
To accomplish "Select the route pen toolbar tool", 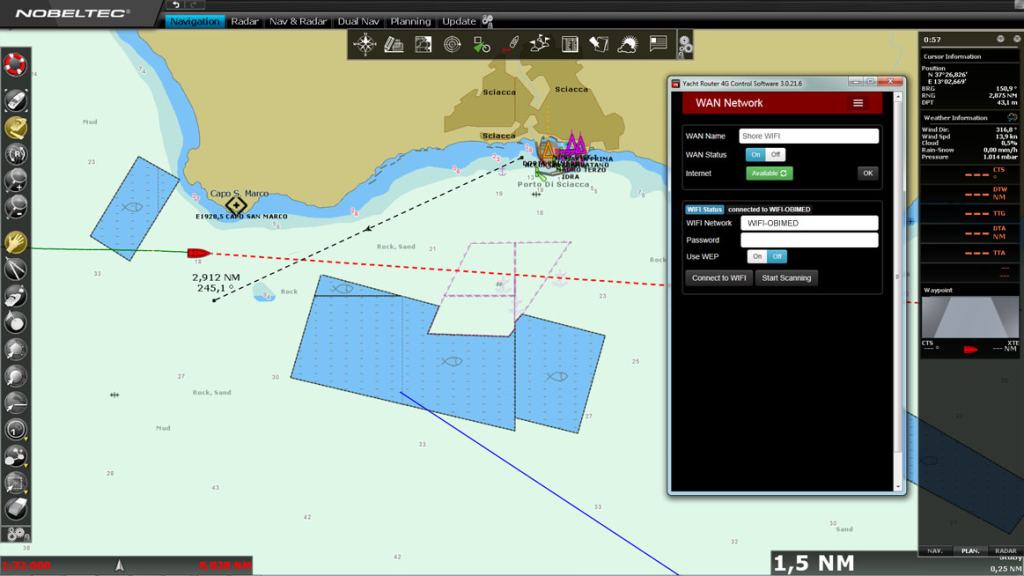I will click(x=512, y=44).
